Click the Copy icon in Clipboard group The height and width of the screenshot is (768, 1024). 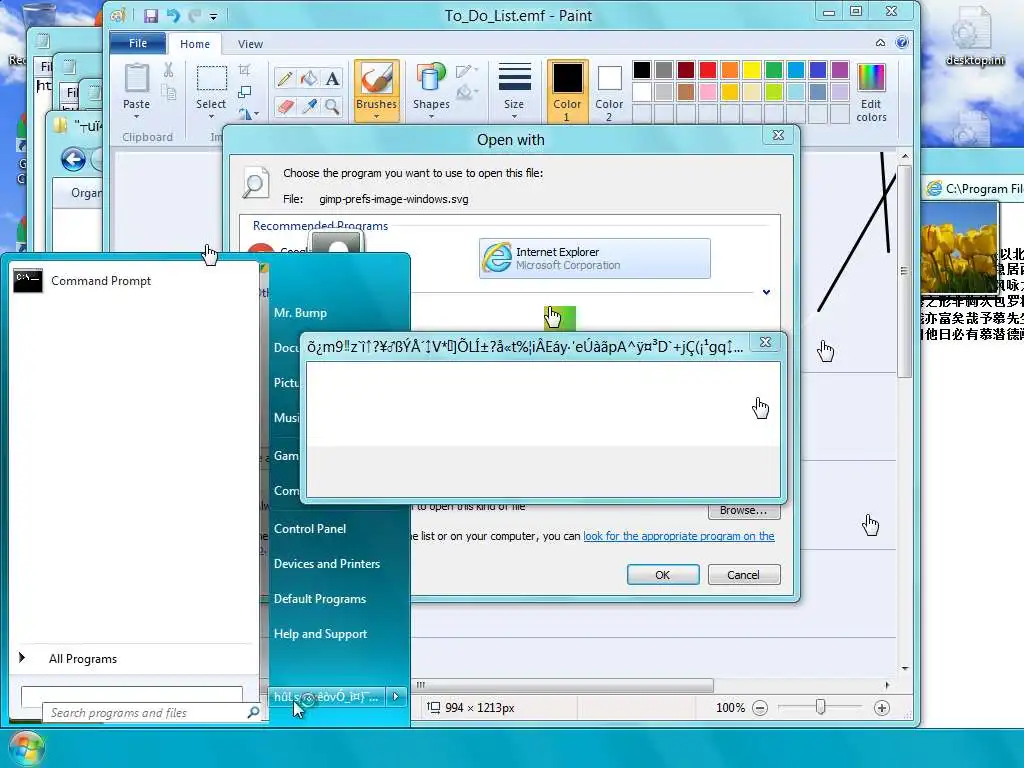pos(168,93)
